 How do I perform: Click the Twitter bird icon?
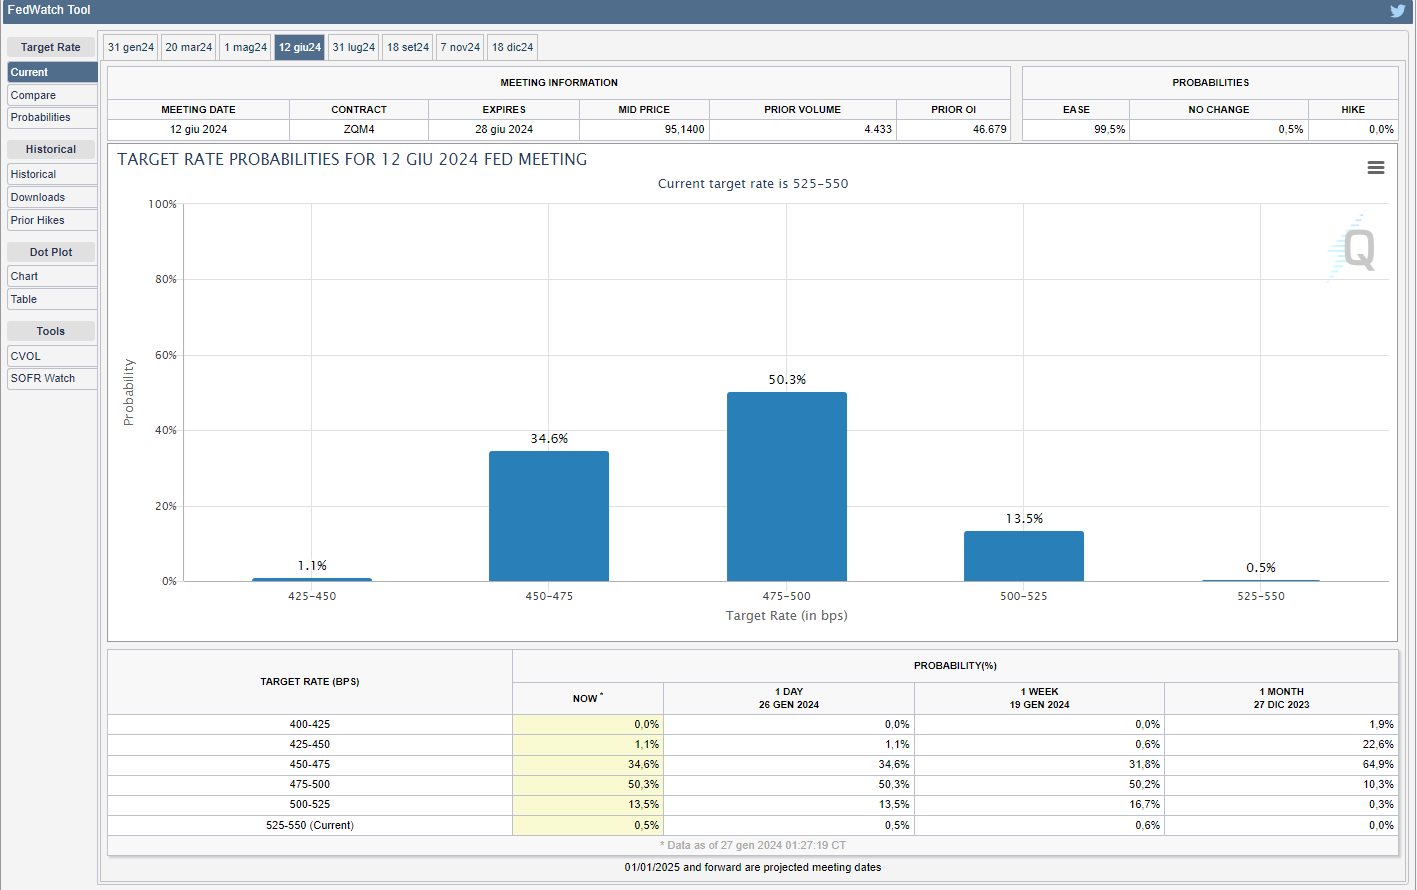pyautogui.click(x=1397, y=11)
